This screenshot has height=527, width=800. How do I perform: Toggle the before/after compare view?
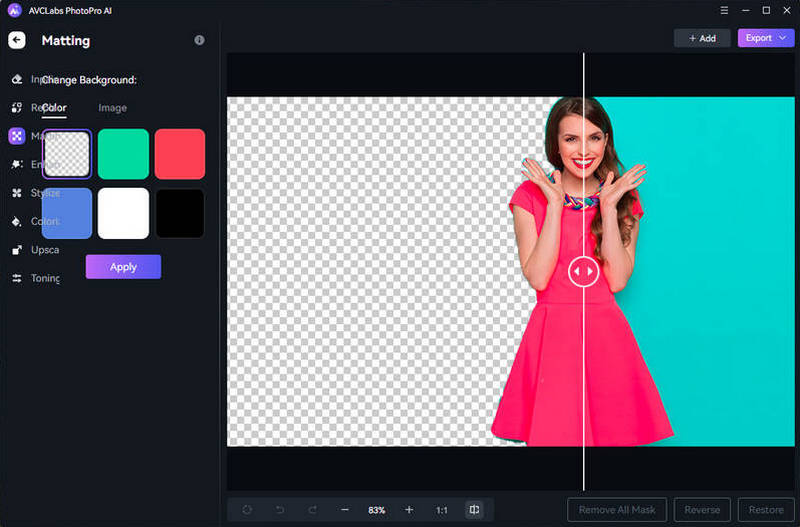pyautogui.click(x=474, y=510)
